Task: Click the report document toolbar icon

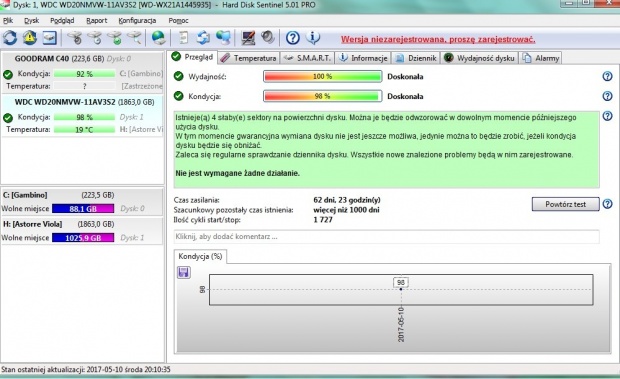Action: coord(183,38)
